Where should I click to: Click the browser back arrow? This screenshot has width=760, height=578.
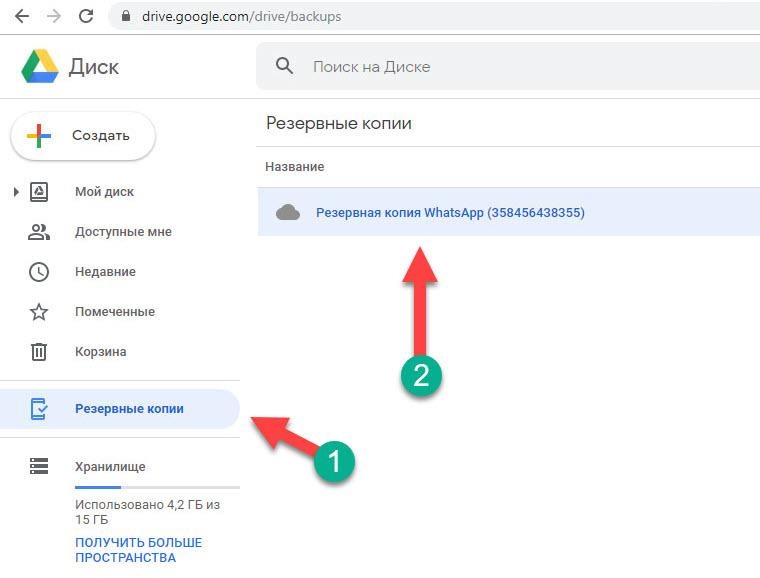(x=22, y=16)
